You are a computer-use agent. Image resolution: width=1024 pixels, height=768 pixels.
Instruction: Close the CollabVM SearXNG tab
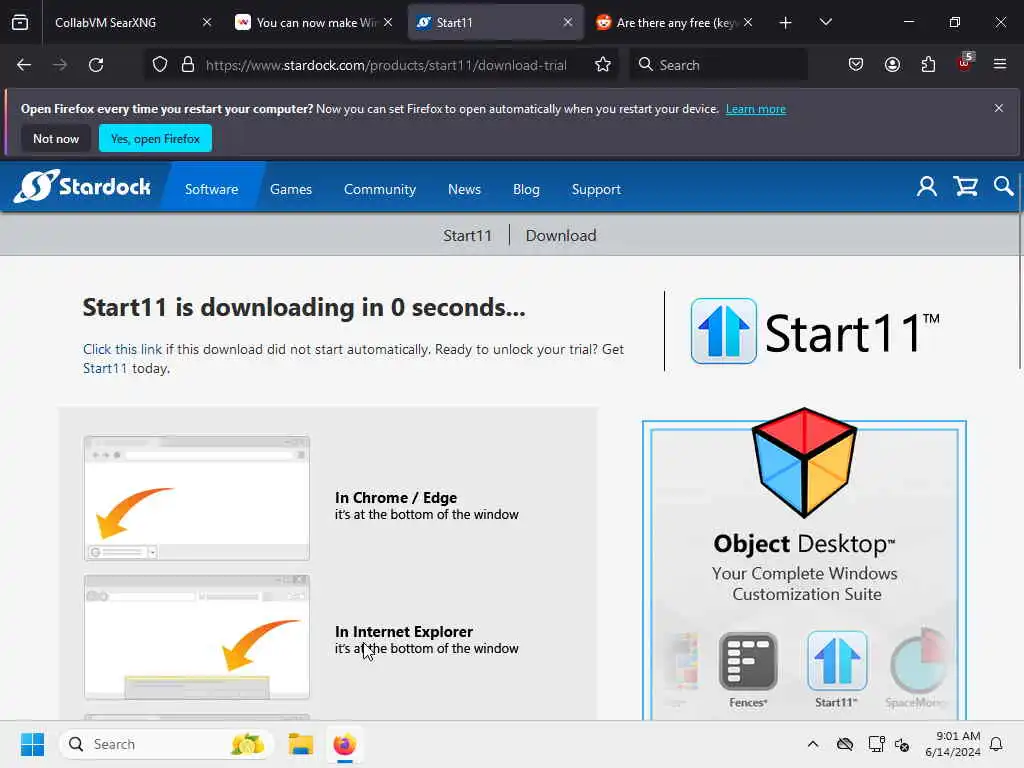207,22
